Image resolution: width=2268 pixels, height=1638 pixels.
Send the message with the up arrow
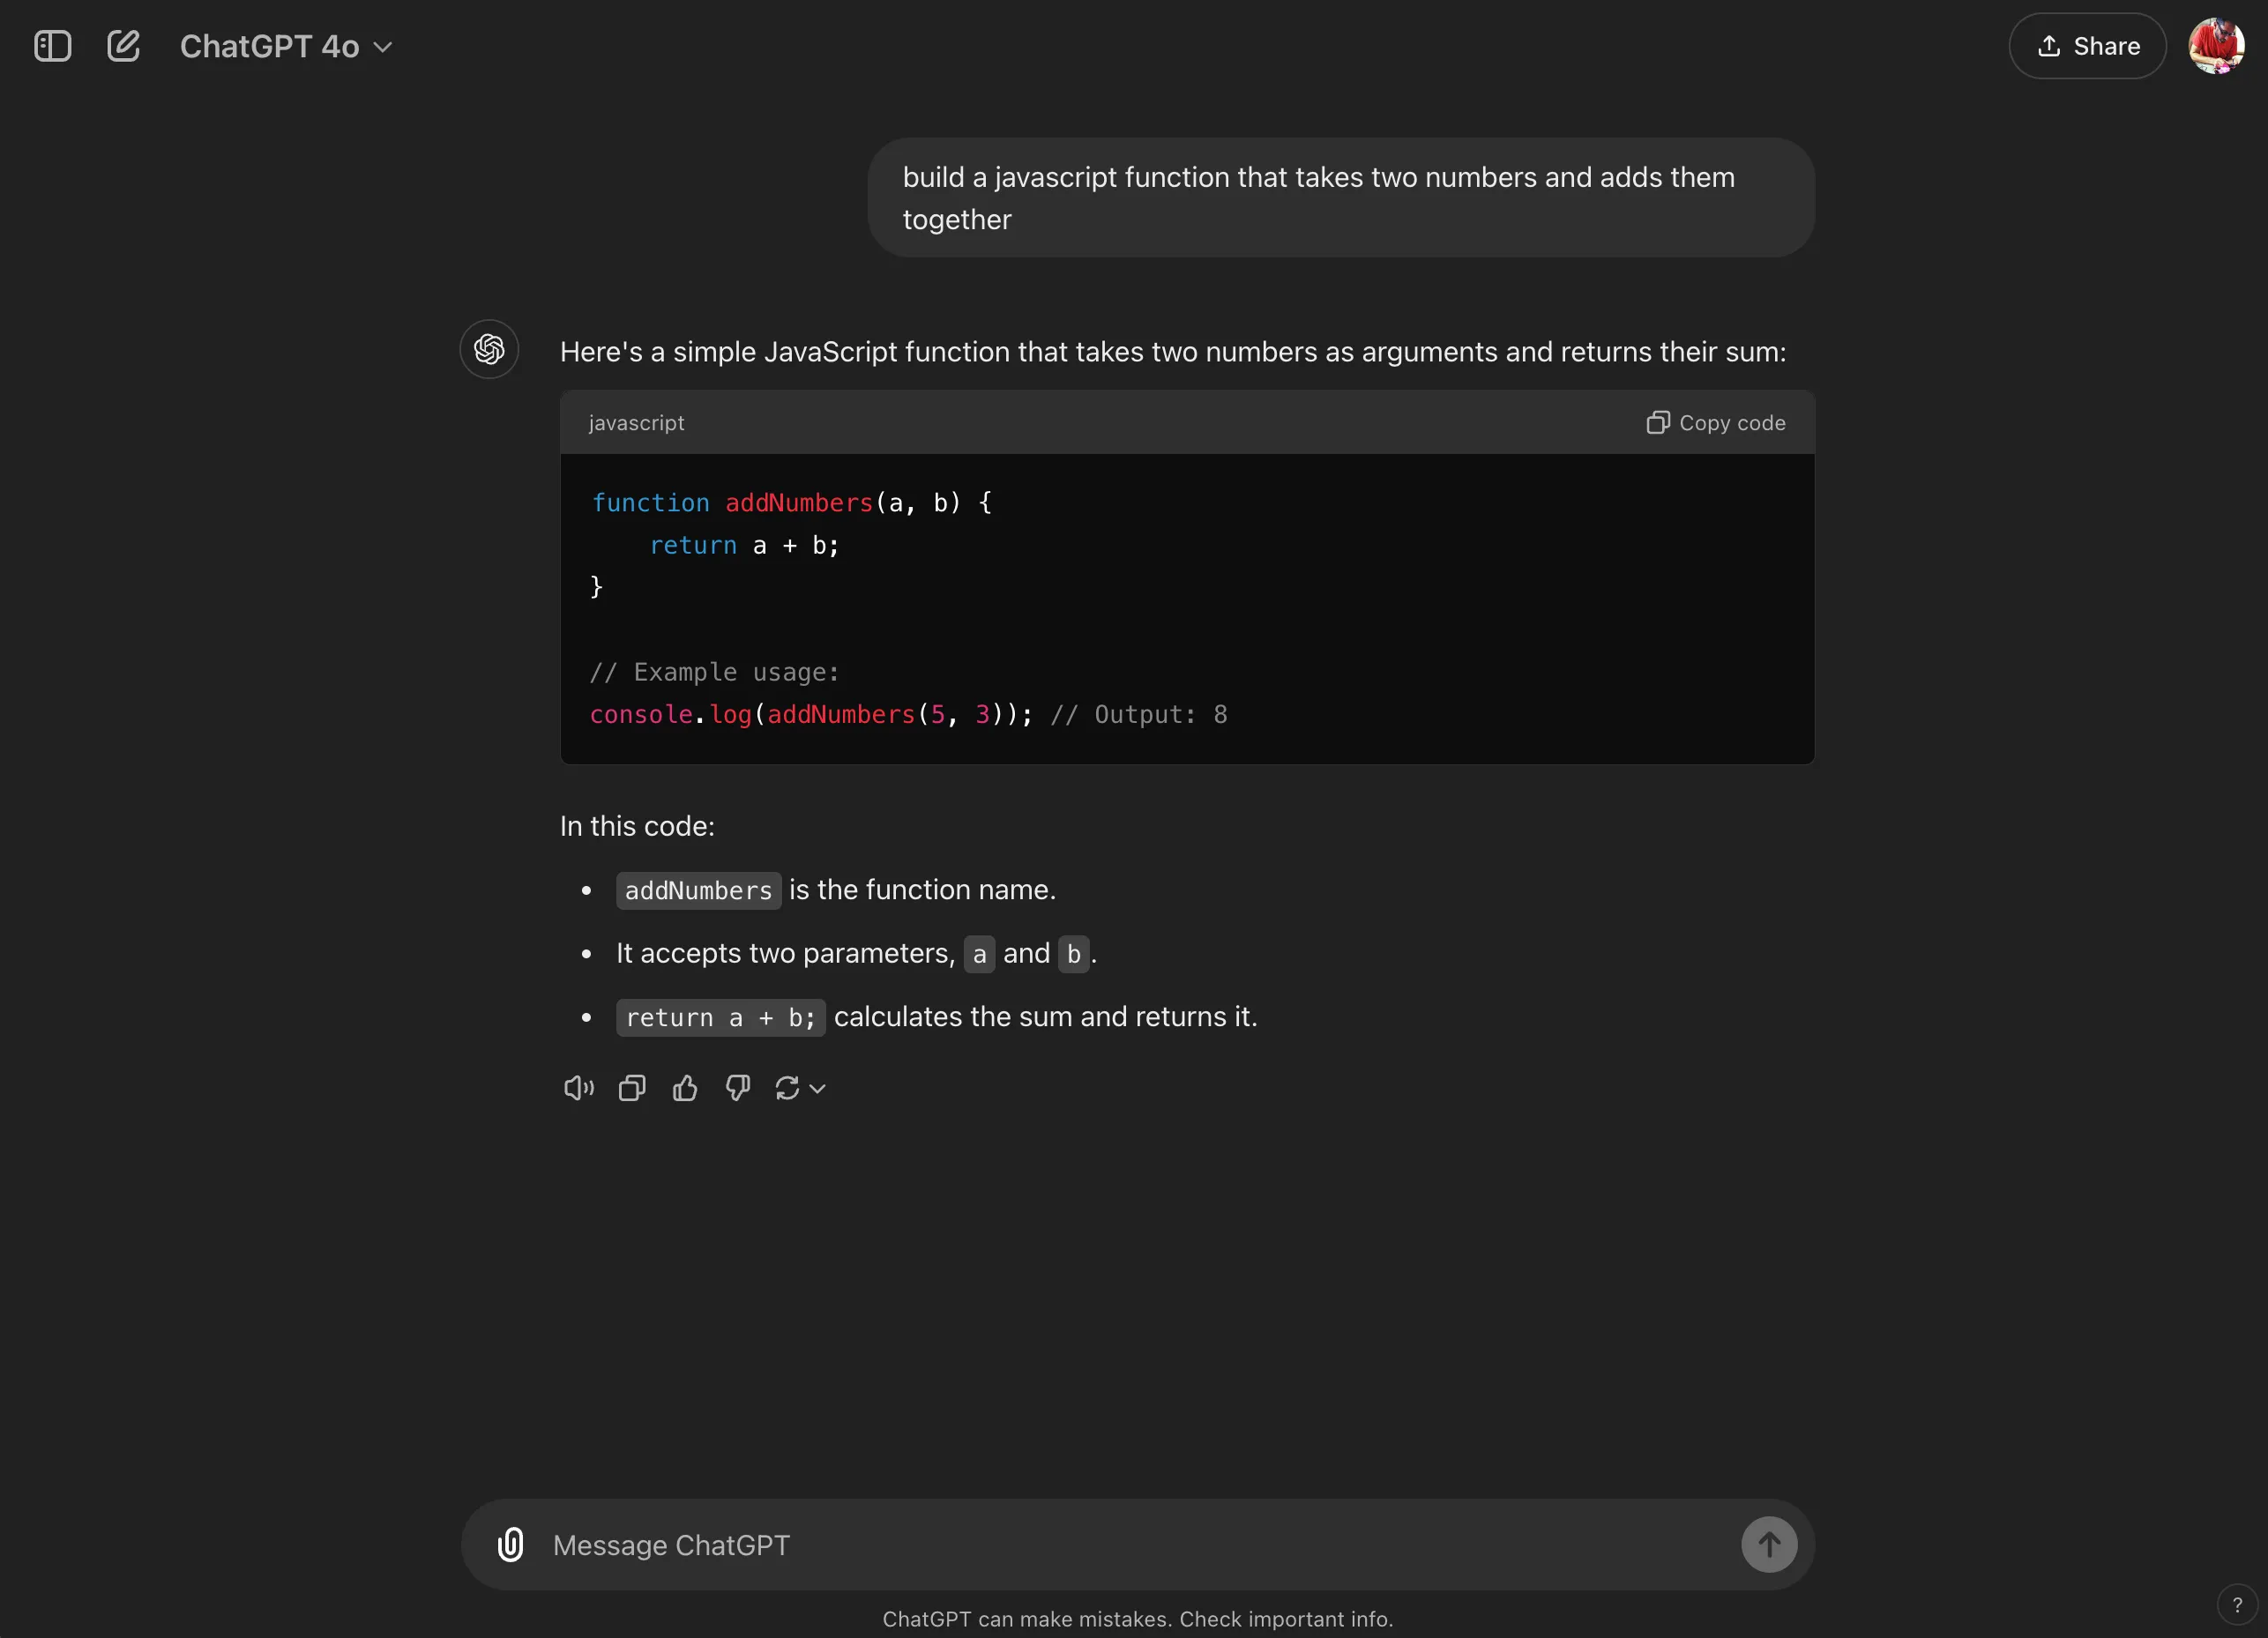pyautogui.click(x=1767, y=1544)
